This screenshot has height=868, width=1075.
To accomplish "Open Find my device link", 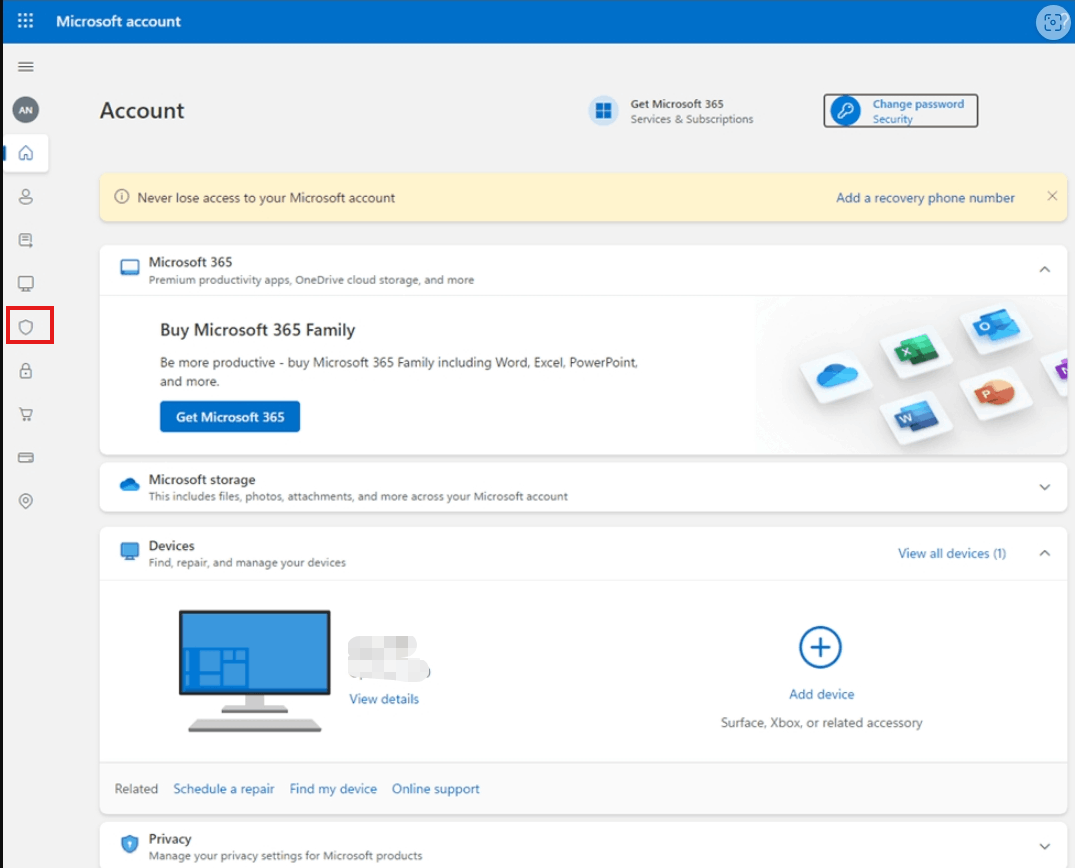I will (x=333, y=788).
